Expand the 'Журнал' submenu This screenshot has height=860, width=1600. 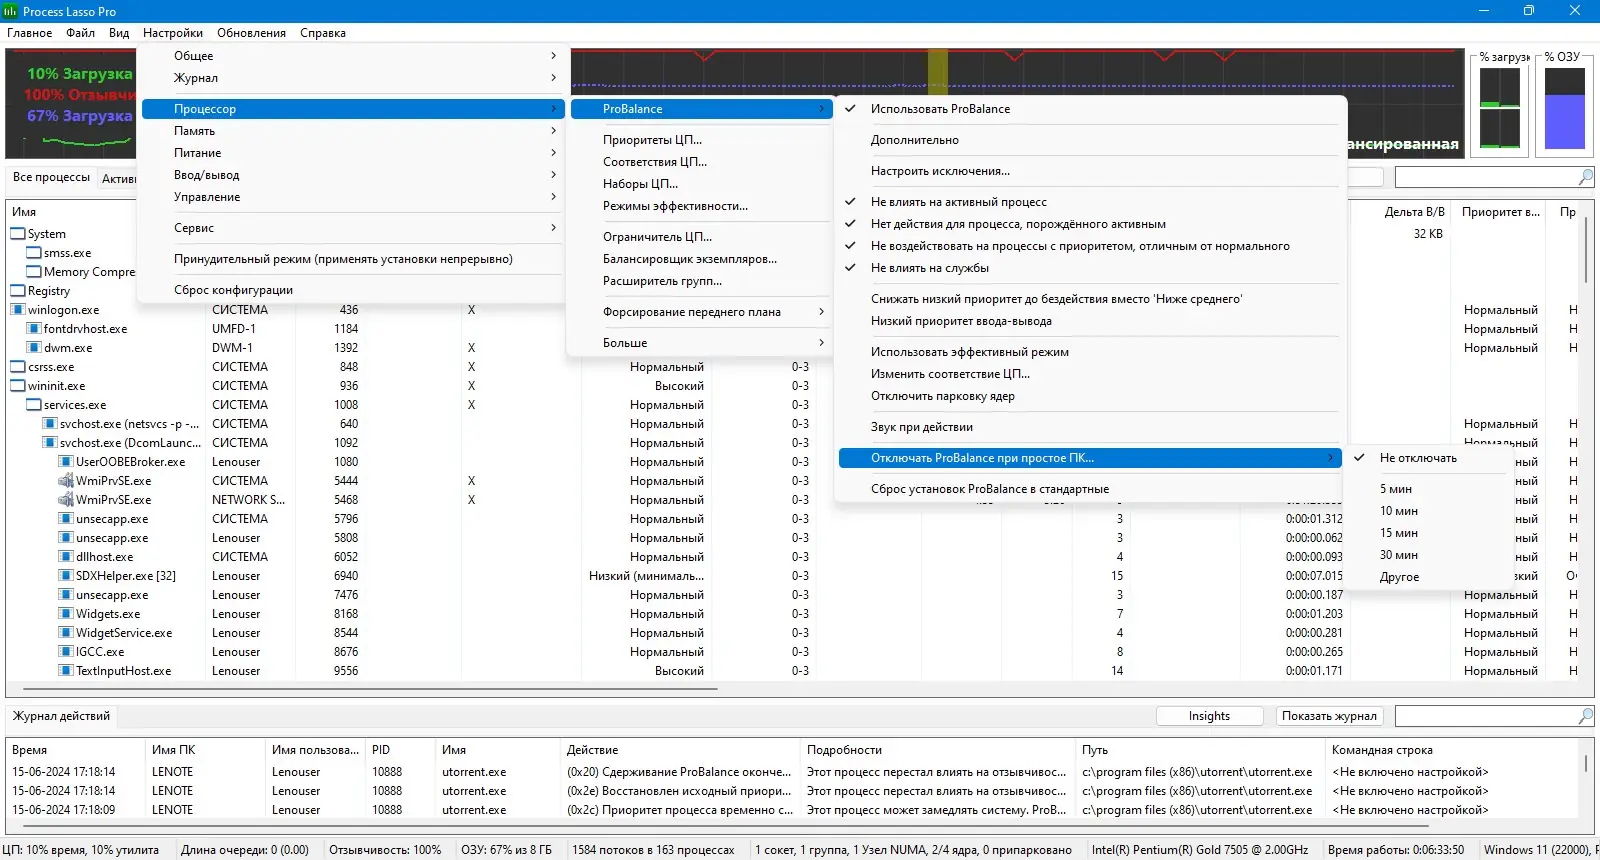click(x=353, y=78)
